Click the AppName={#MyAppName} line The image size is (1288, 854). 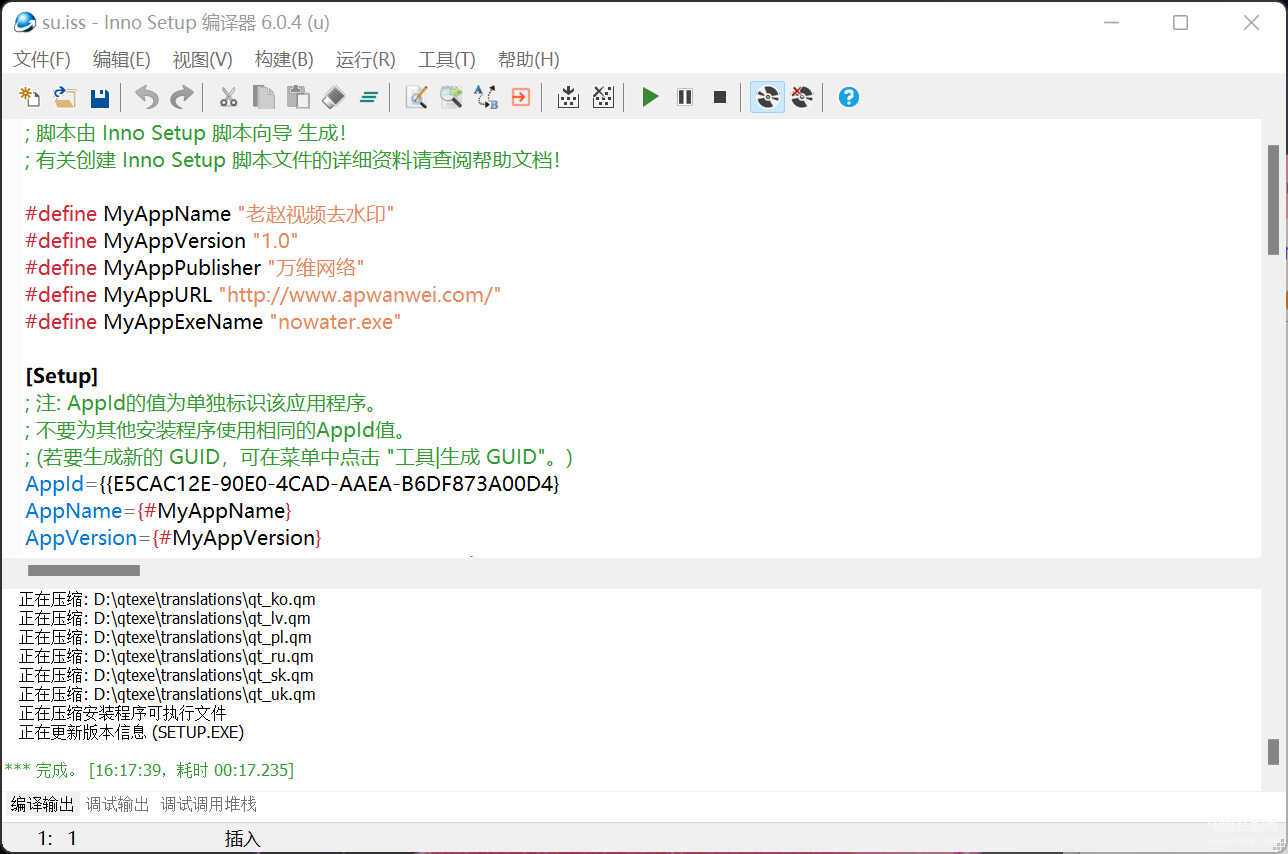point(158,511)
